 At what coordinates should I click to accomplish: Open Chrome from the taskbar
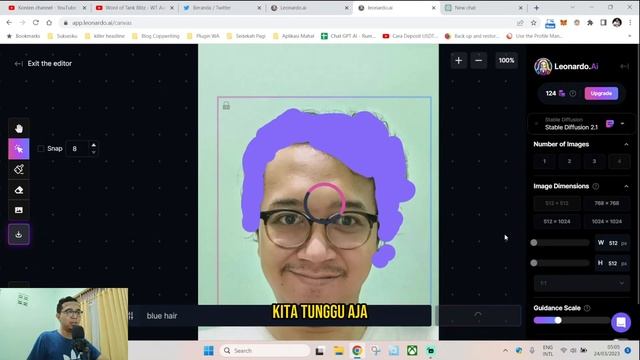357,351
